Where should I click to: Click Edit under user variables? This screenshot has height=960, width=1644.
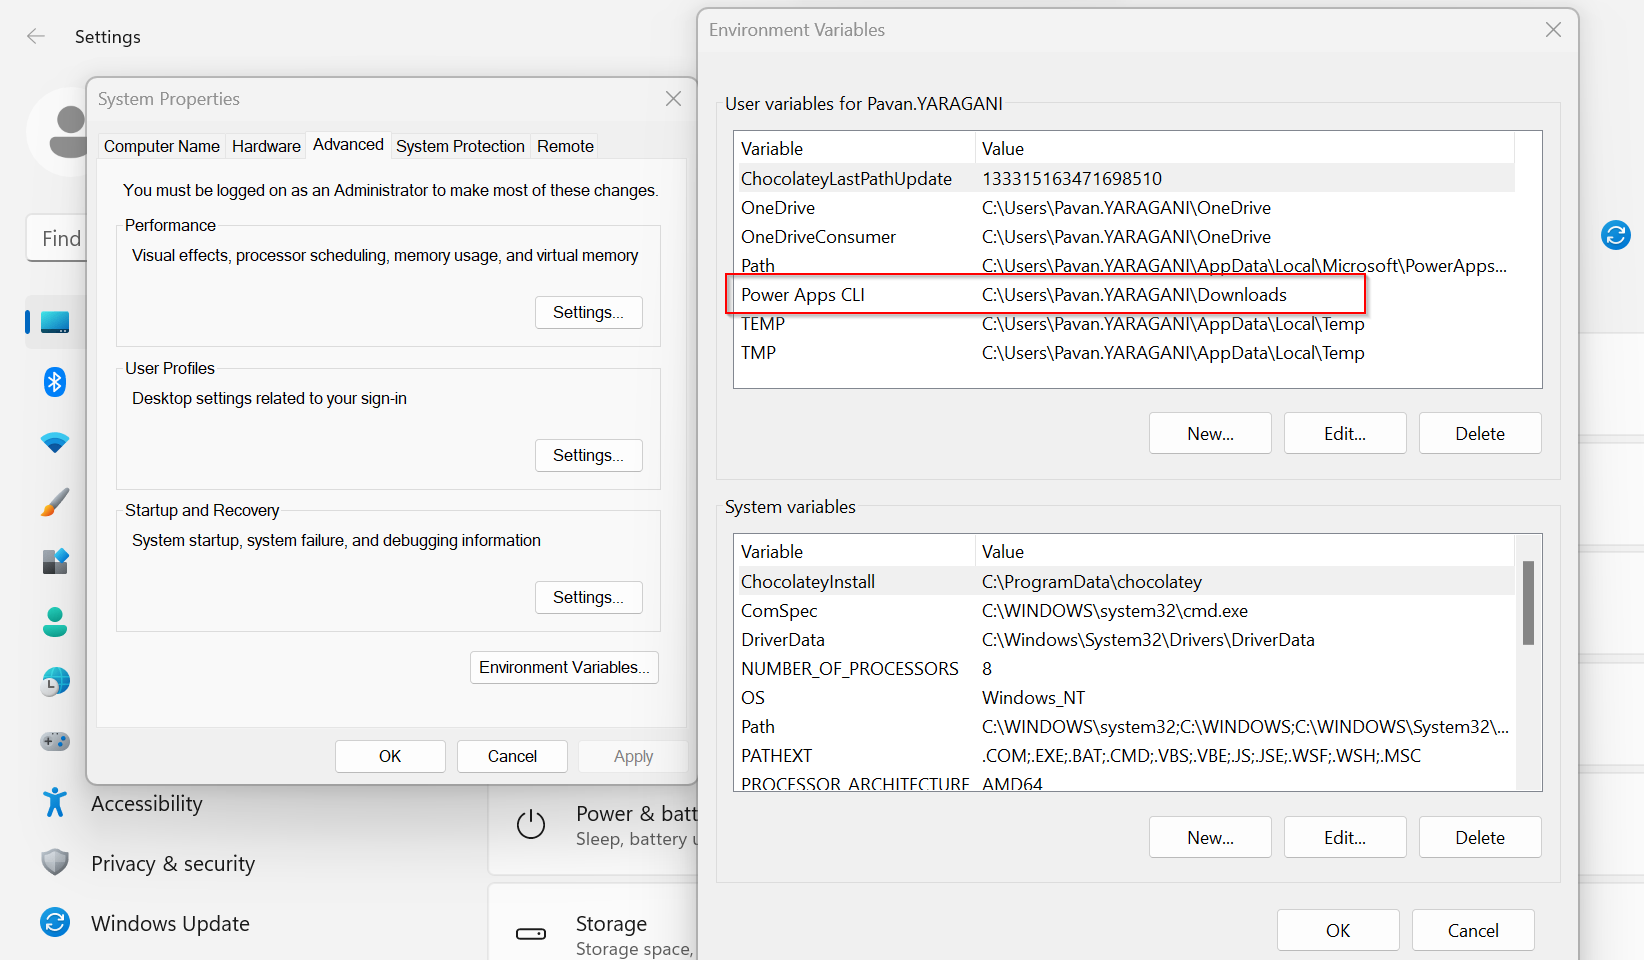pos(1345,433)
